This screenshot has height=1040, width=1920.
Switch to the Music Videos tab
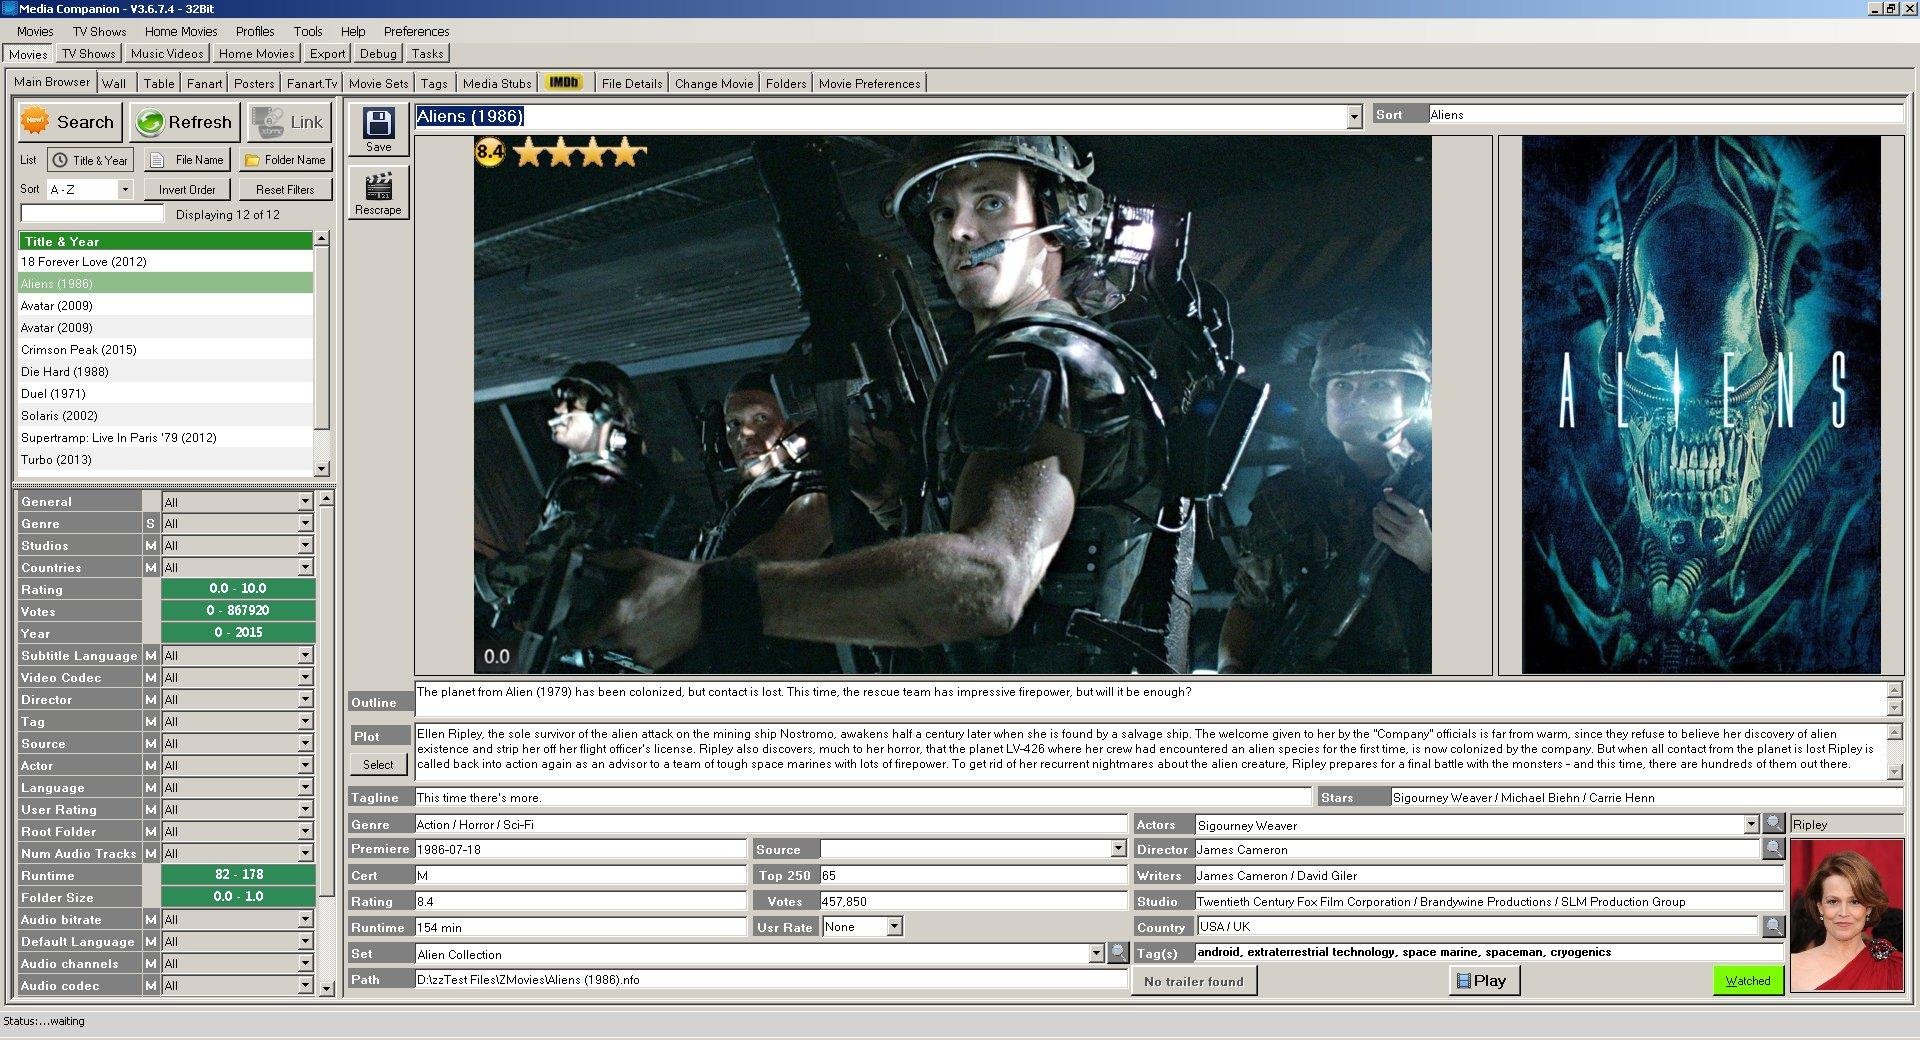pos(167,54)
